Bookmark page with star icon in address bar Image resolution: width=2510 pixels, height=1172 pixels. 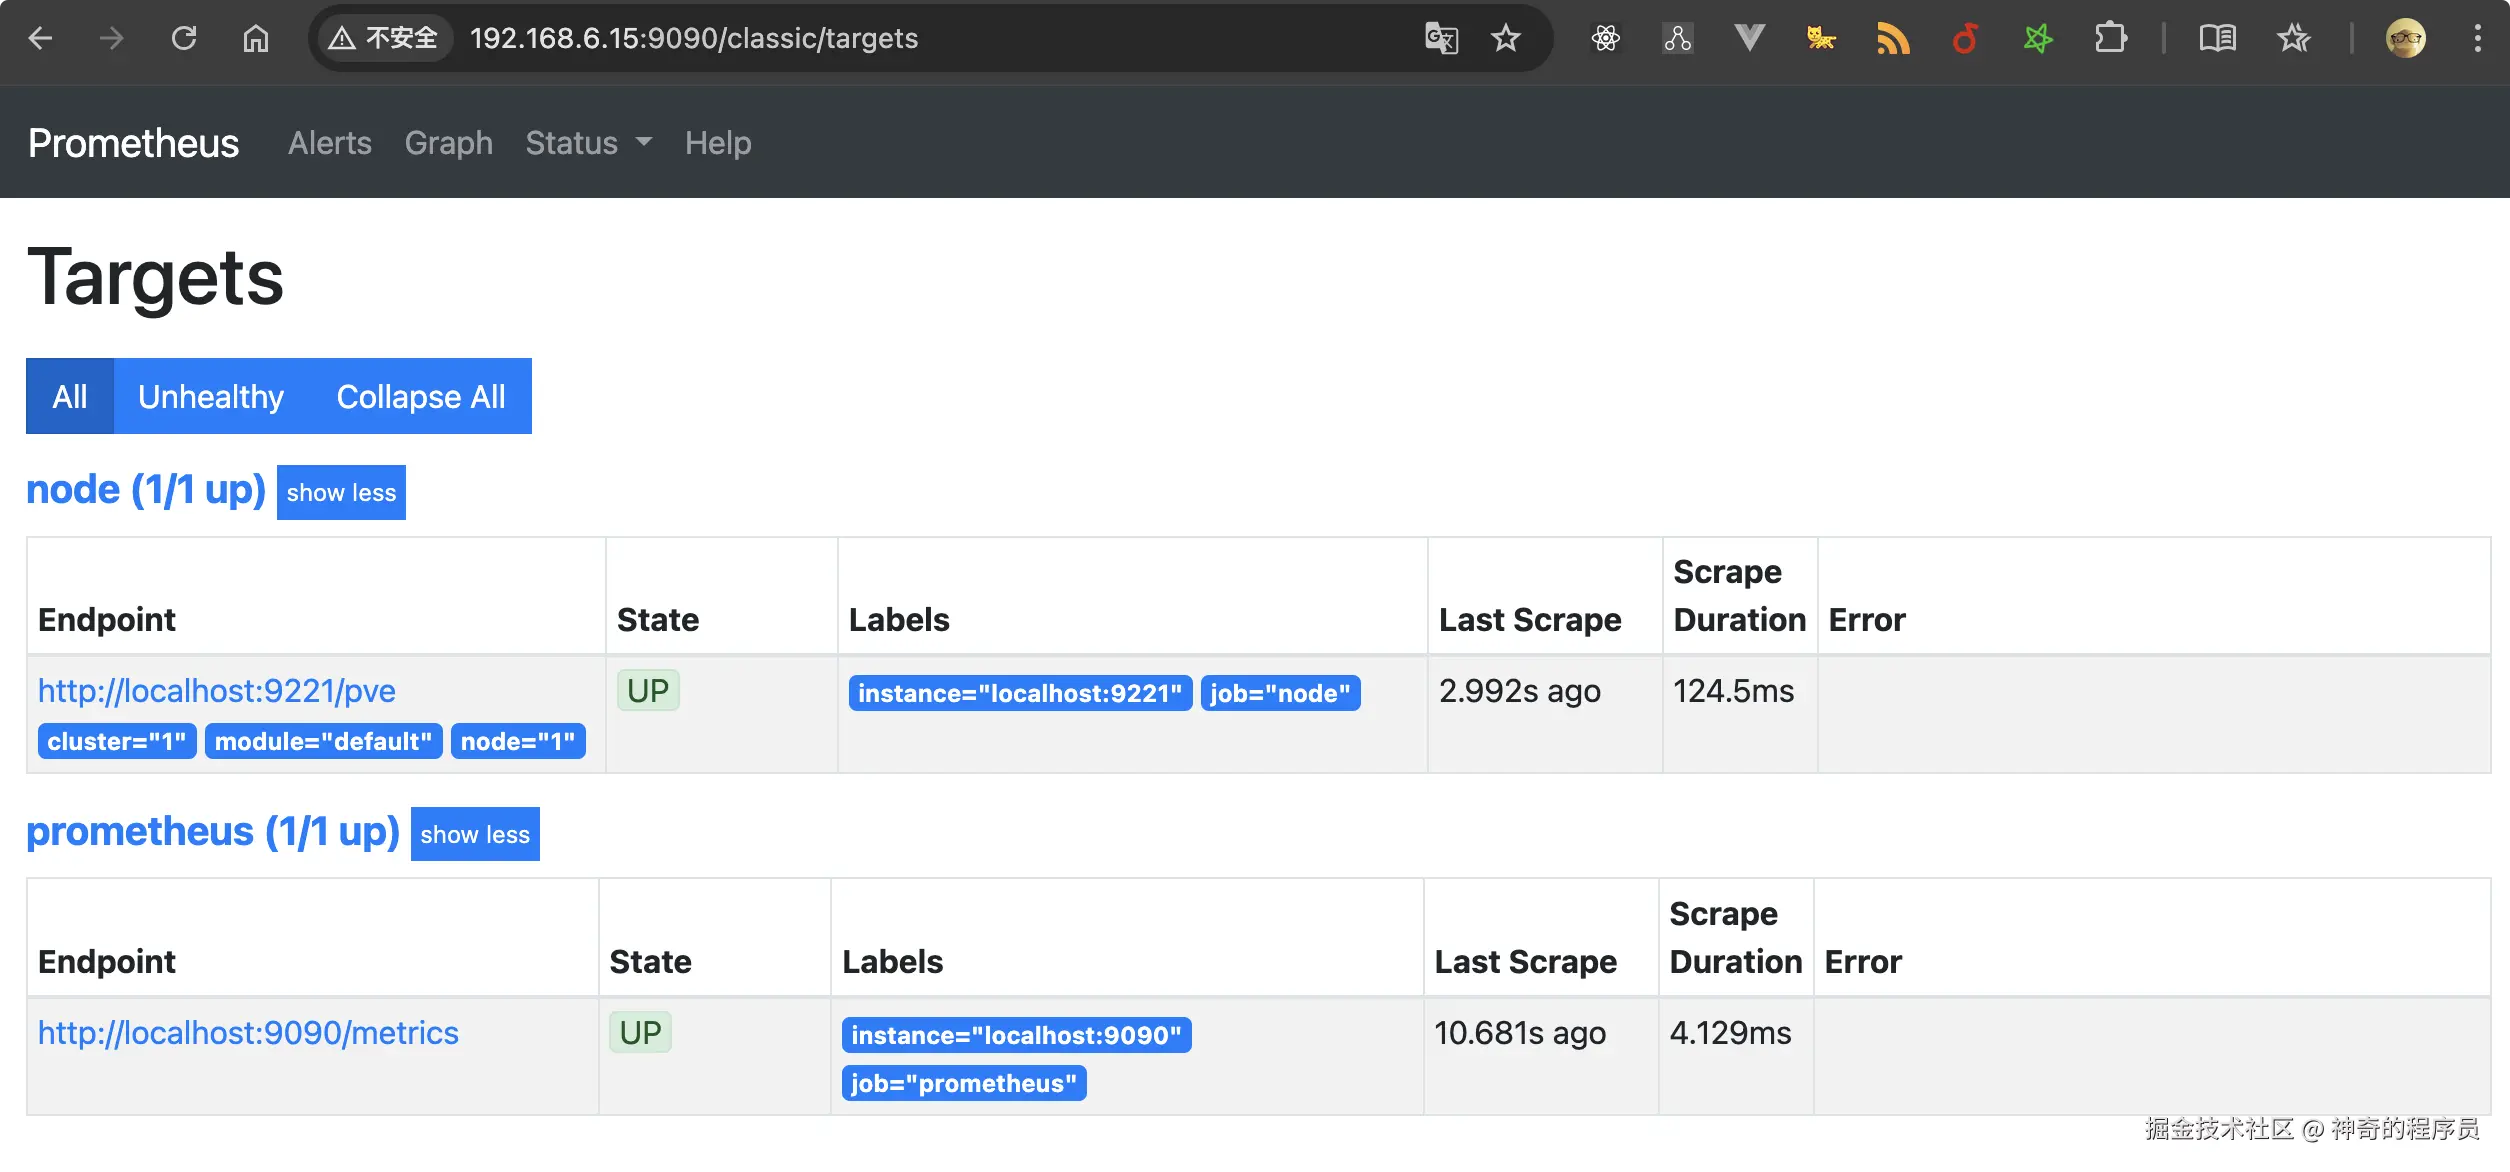coord(1505,38)
